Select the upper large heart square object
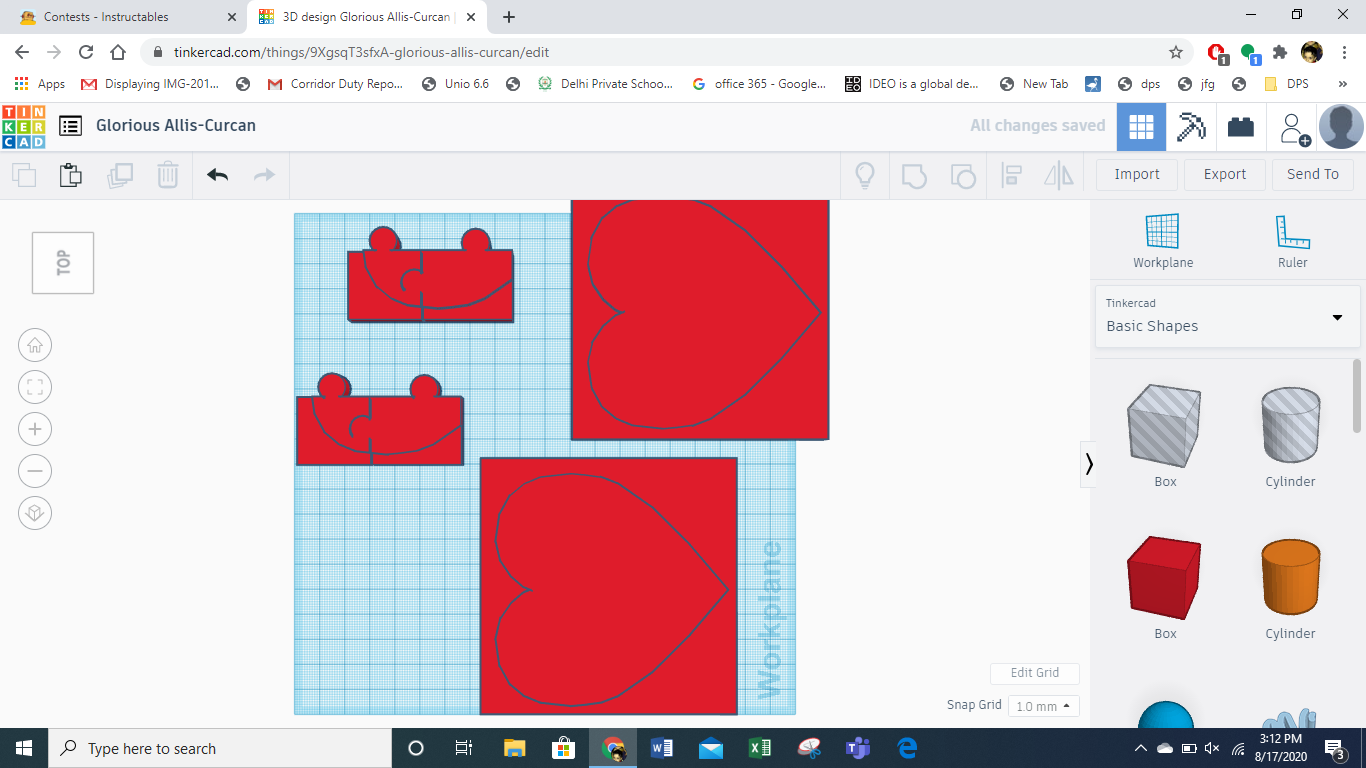The width and height of the screenshot is (1366, 768). [x=700, y=320]
